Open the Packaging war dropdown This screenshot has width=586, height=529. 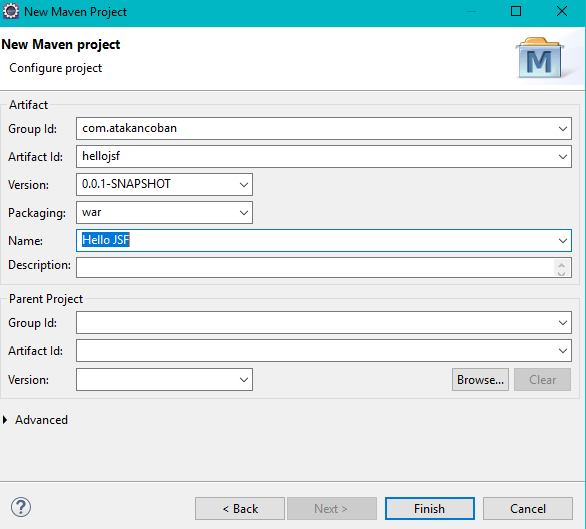point(244,213)
